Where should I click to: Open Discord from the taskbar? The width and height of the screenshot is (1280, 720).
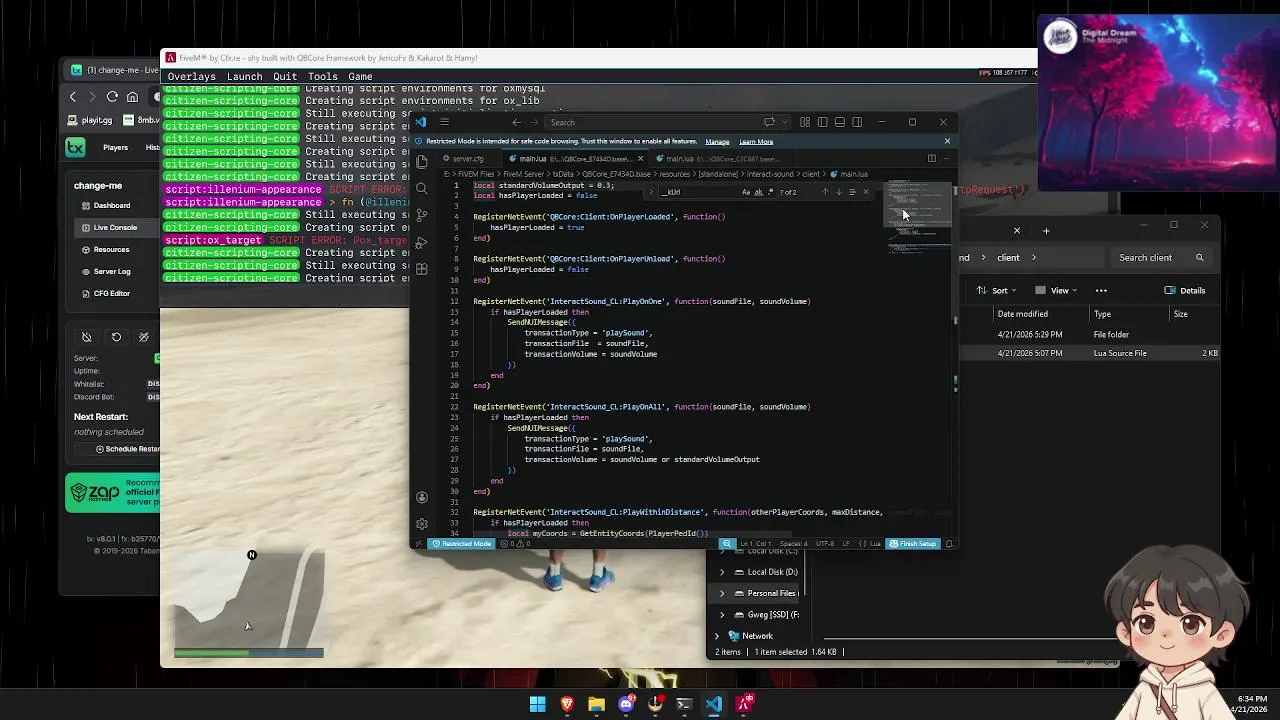pos(626,704)
